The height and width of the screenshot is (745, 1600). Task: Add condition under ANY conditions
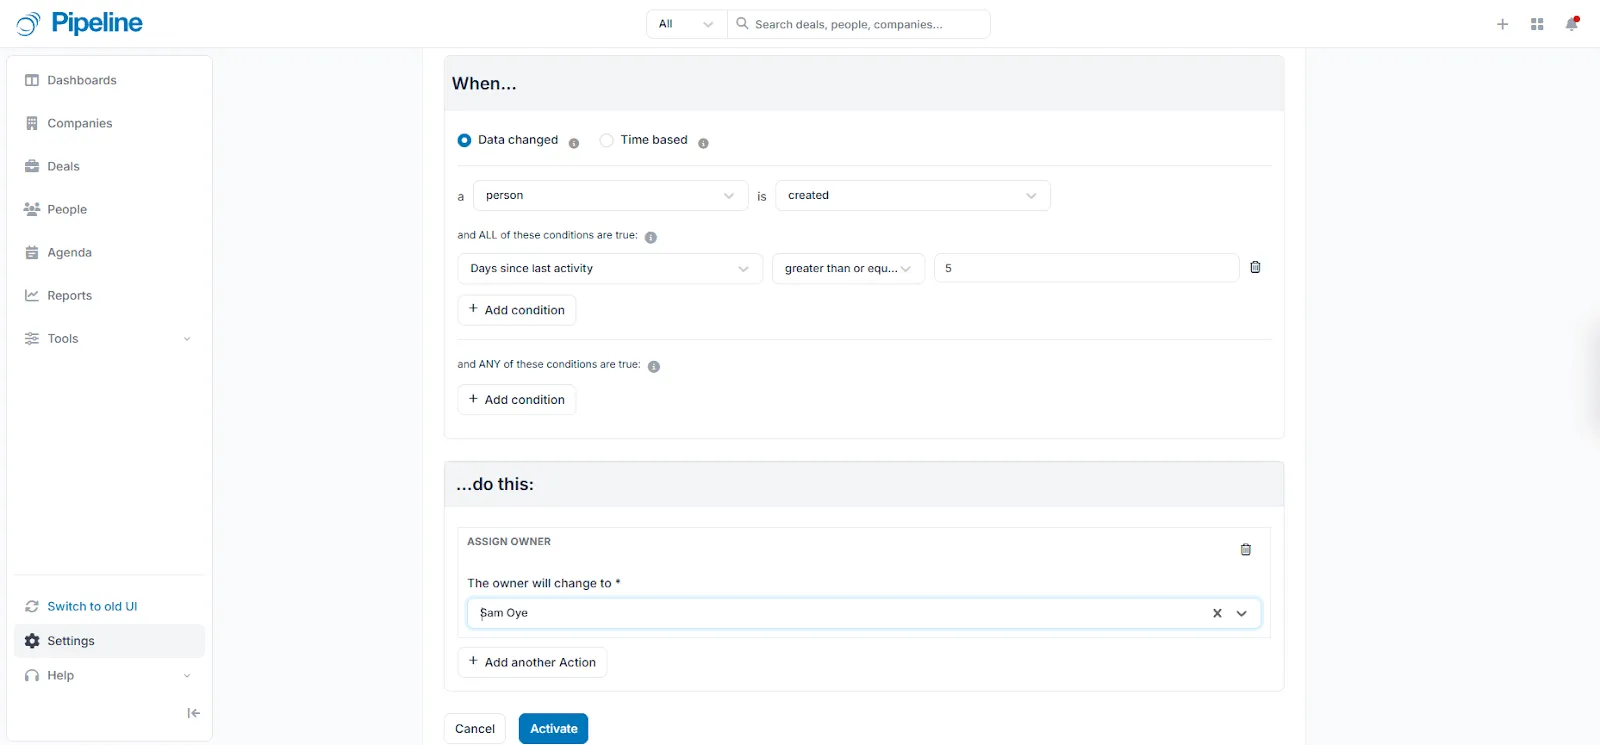[x=517, y=400]
